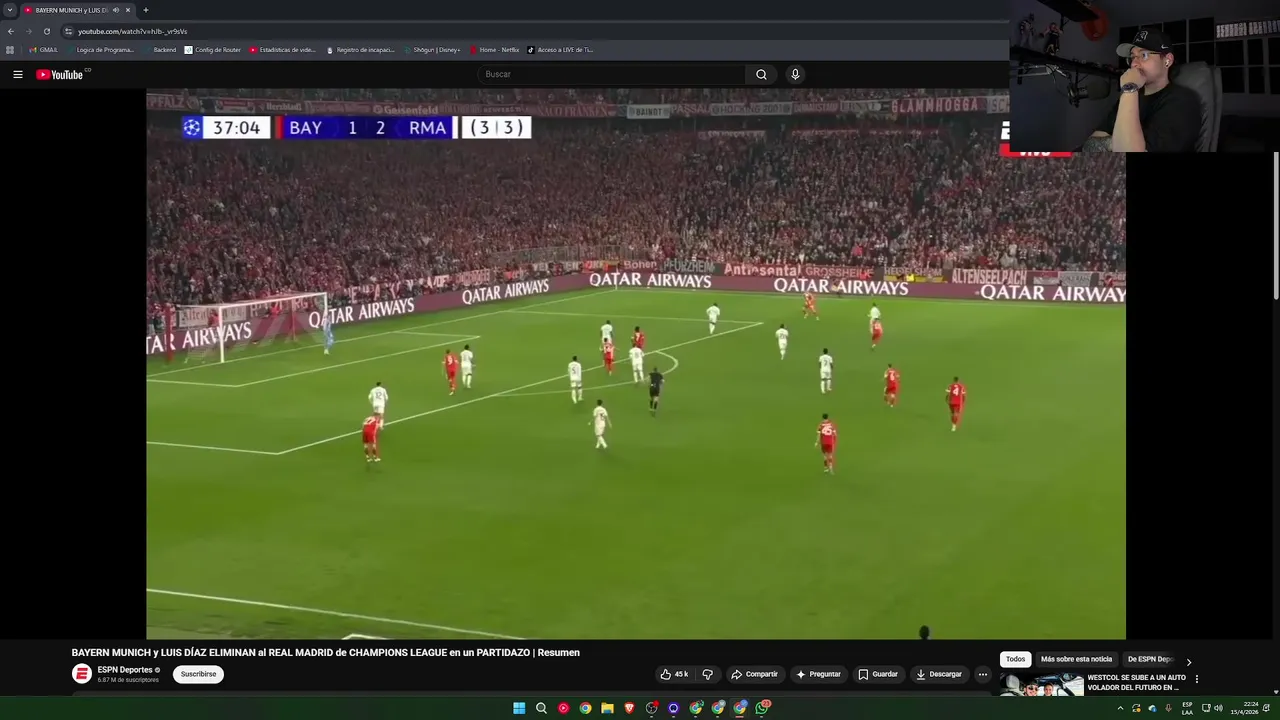Like the video (45 k)
Screen dimensions: 1280x720
pyautogui.click(x=675, y=674)
